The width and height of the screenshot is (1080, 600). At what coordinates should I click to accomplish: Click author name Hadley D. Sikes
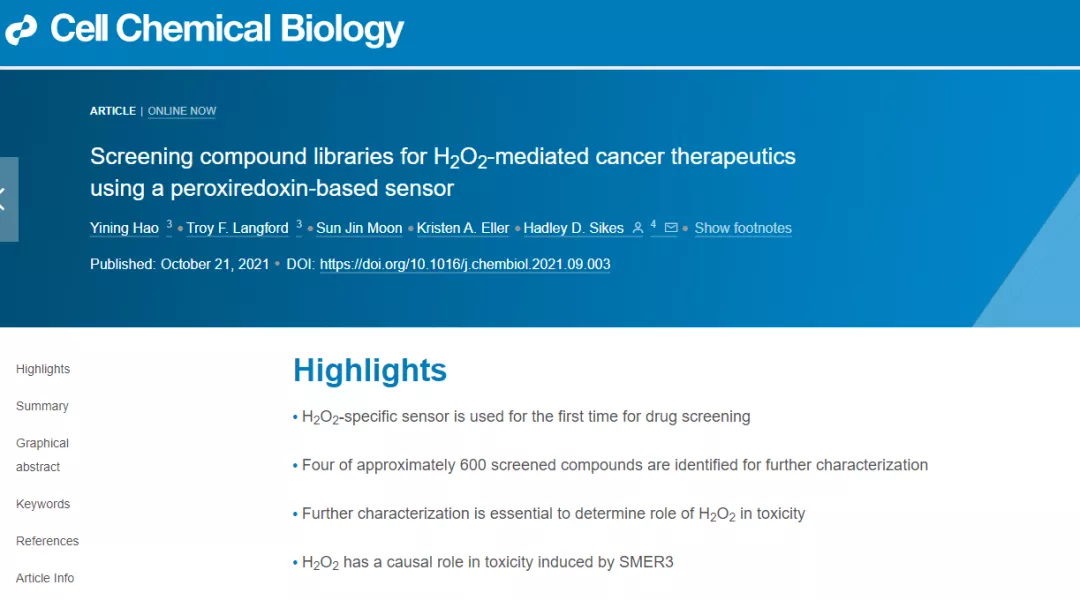[x=573, y=228]
